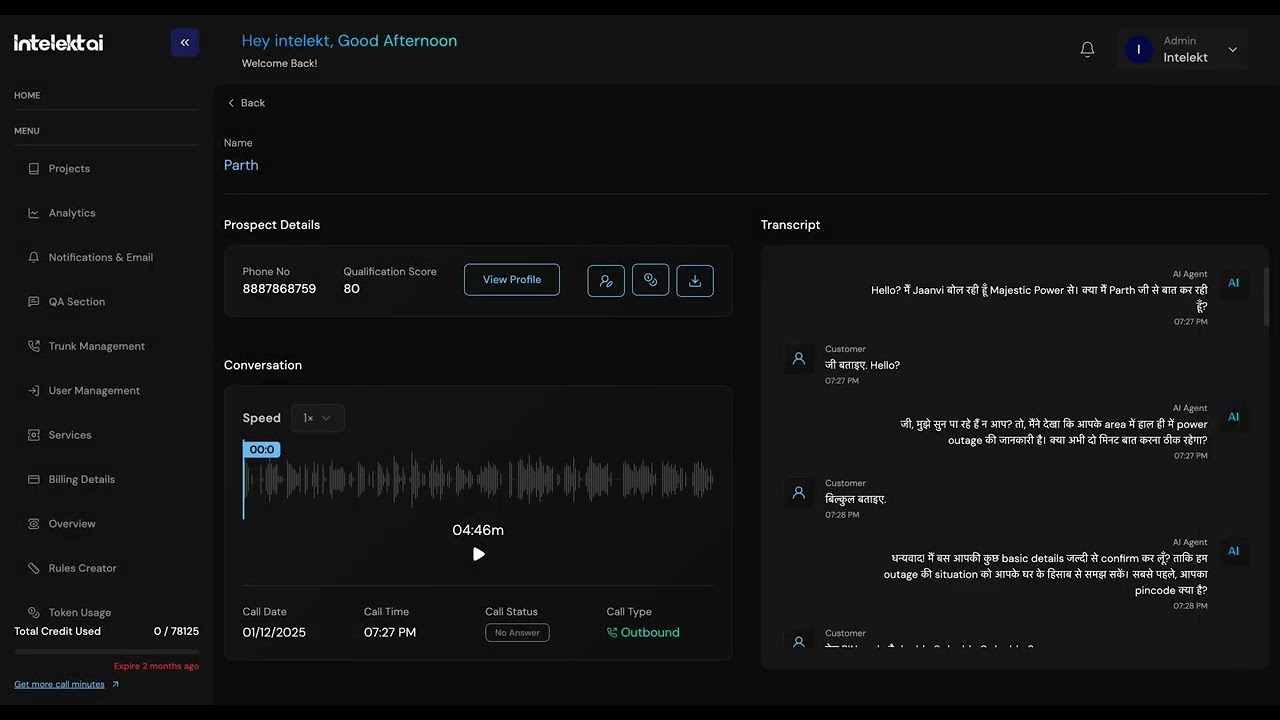
Task: Click the Token Usage sidebar icon
Action: pyautogui.click(x=34, y=612)
